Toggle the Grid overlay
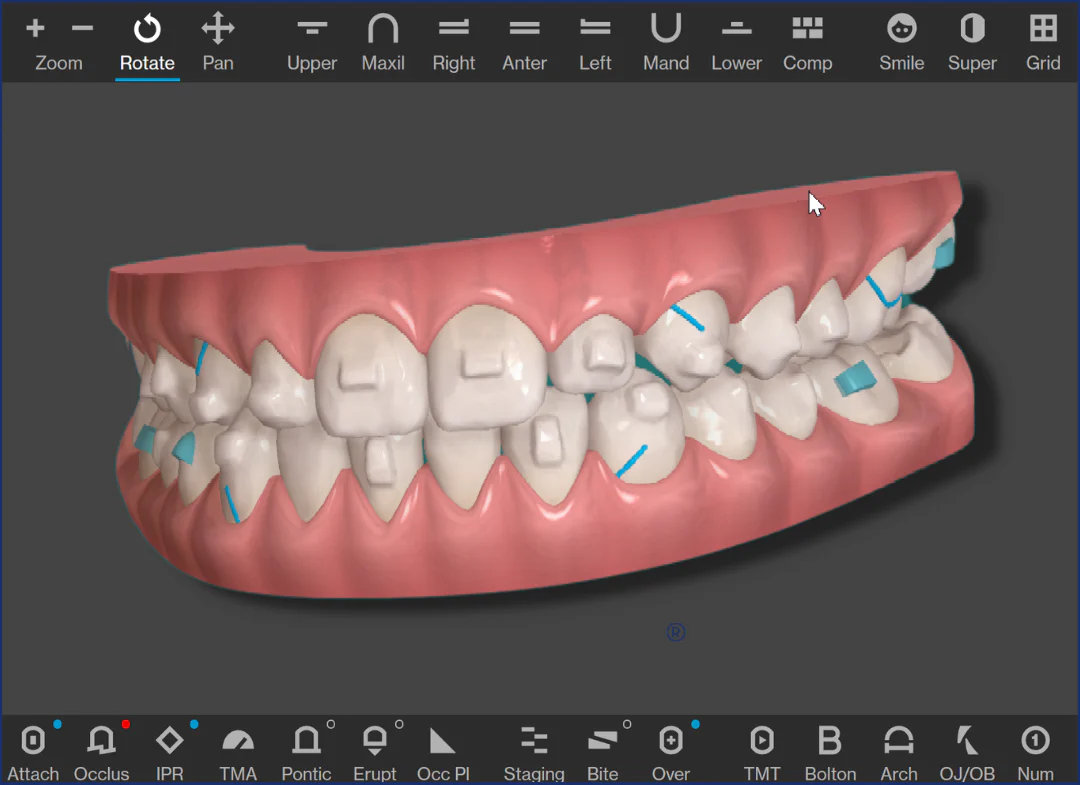Screen dimensions: 1080x785 (1043, 44)
